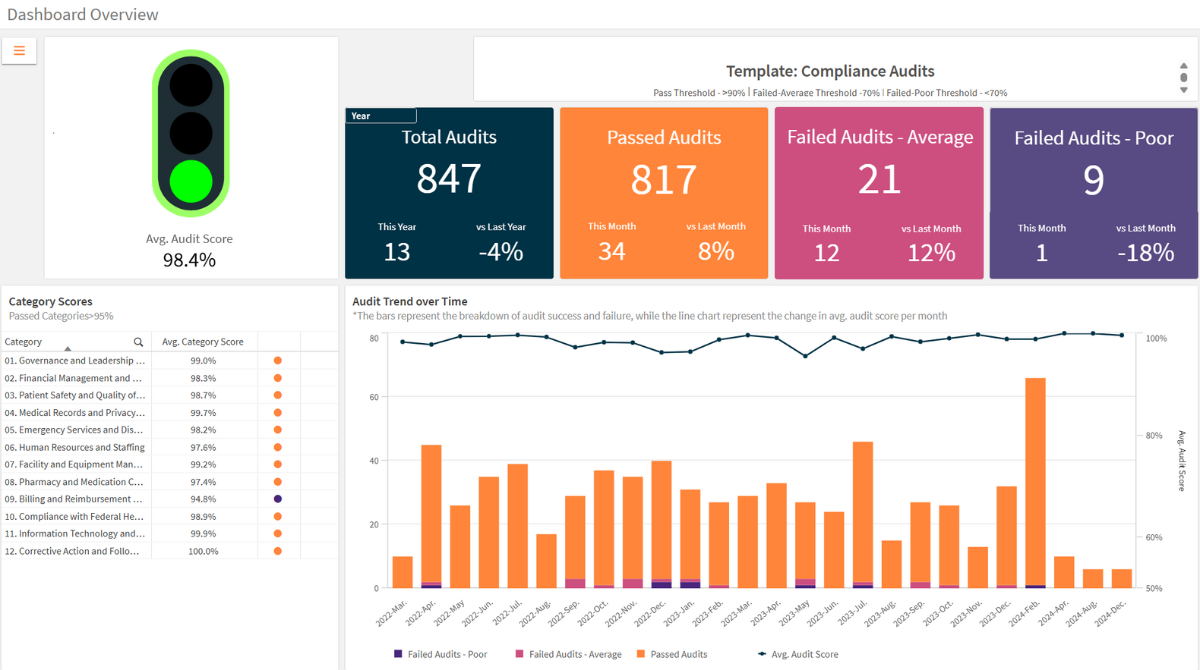Select the 06. Human Resources and Staffing row

75,447
